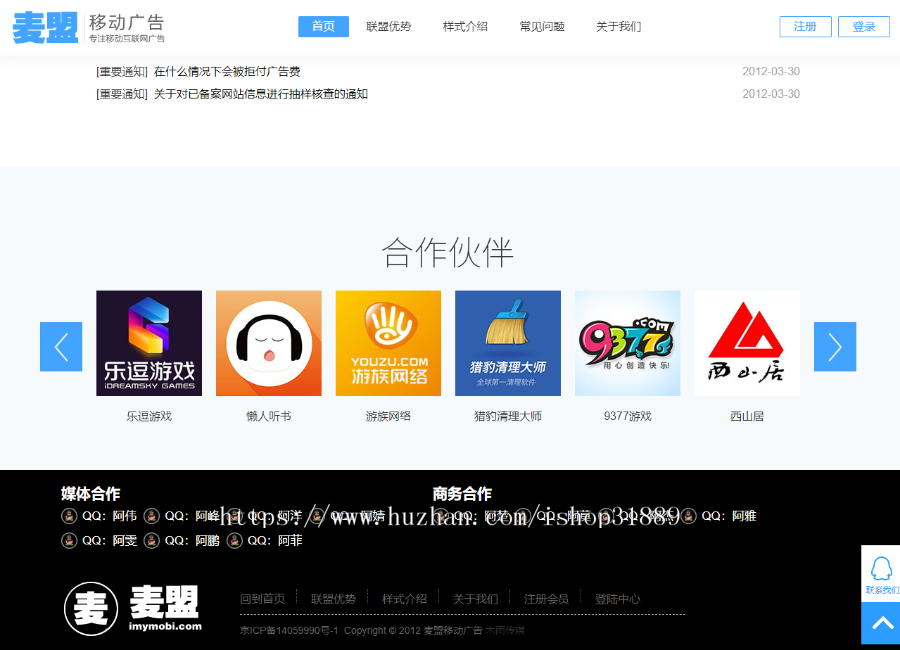Go to 联盟优势 in the nav menu
This screenshot has height=650, width=900.
pos(389,26)
